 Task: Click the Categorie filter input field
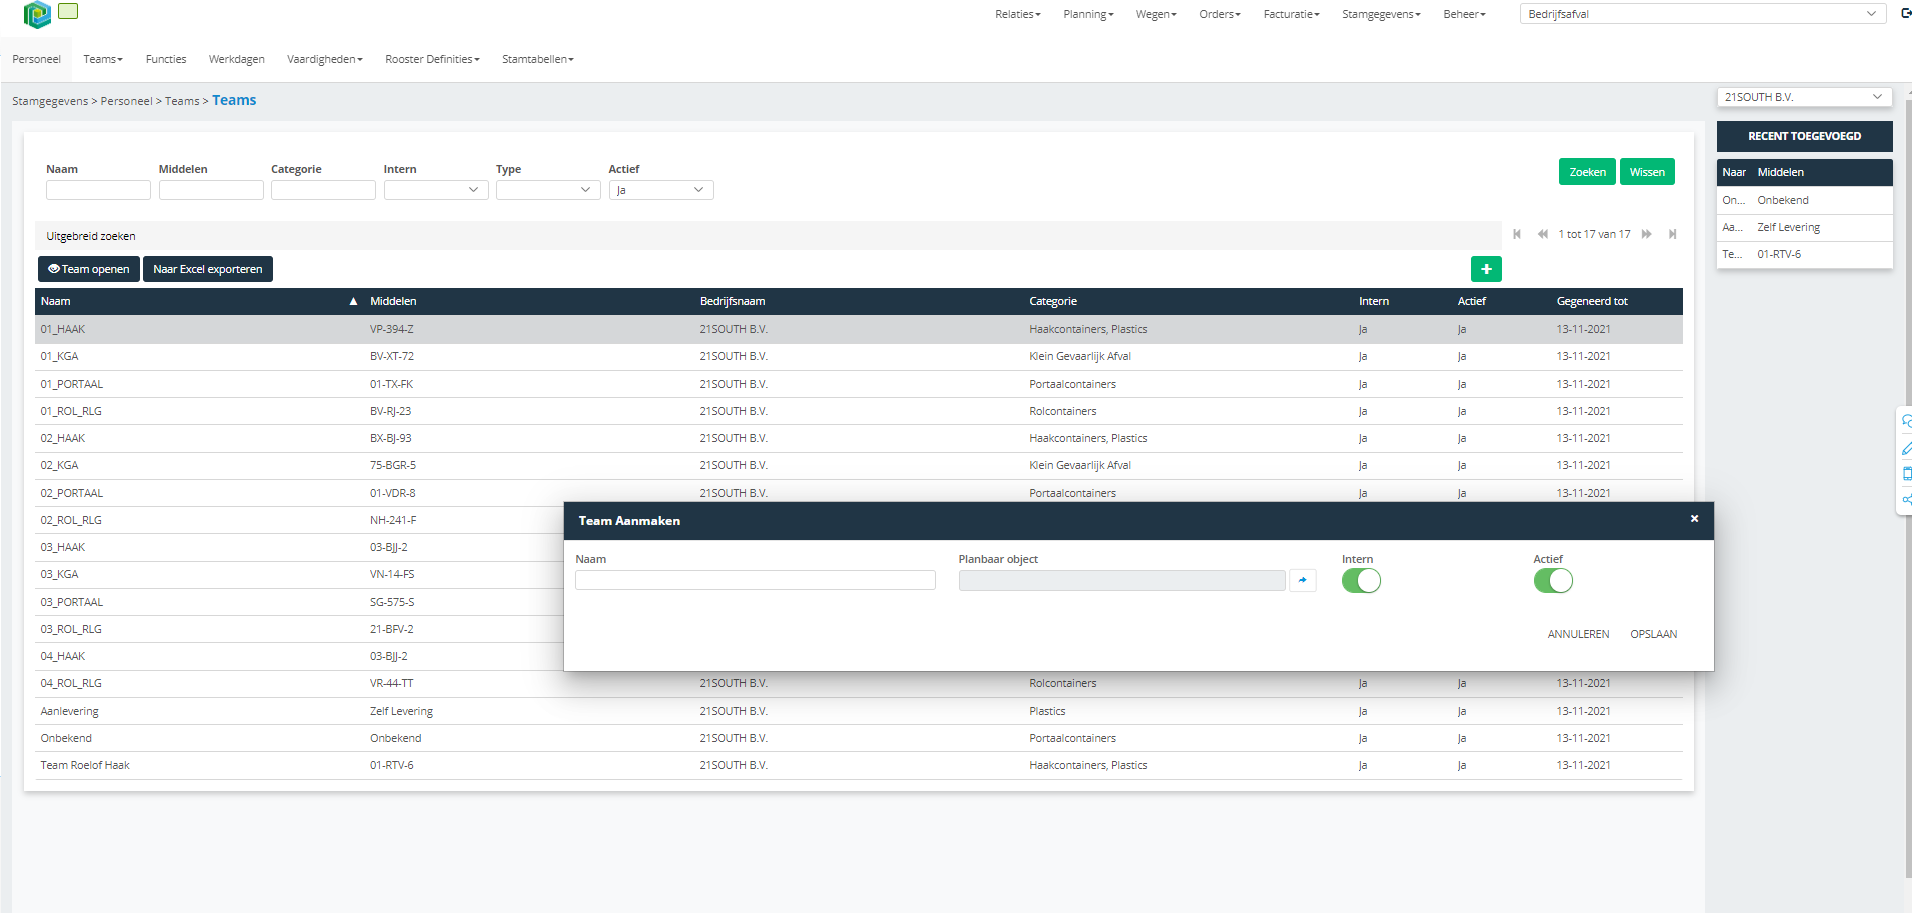point(323,190)
